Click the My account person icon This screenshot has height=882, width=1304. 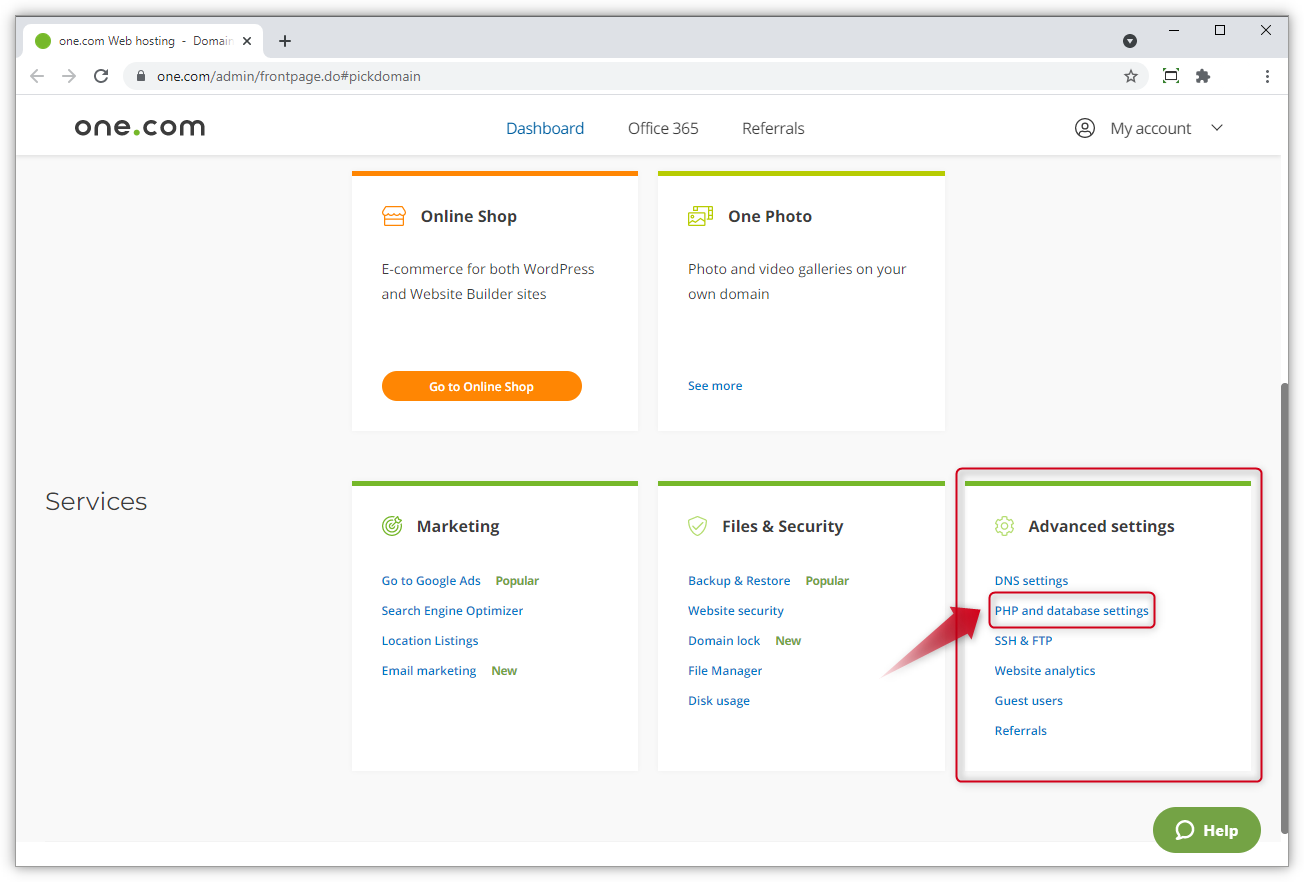(1085, 128)
